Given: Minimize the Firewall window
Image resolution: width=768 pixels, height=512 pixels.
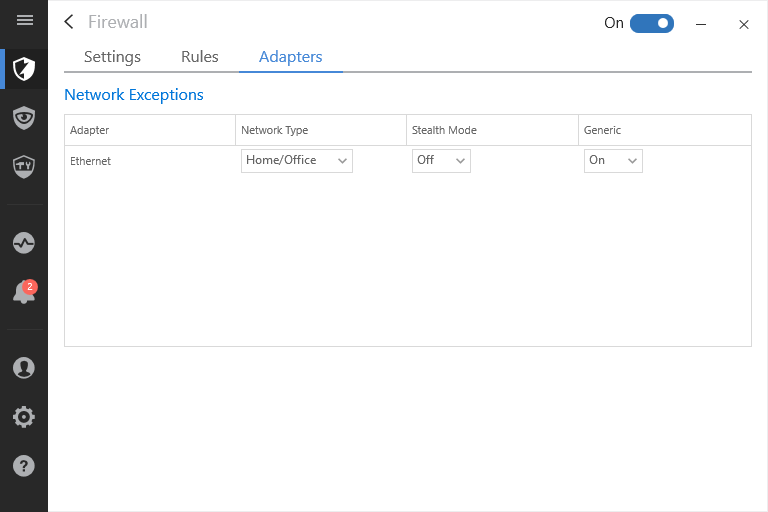Looking at the screenshot, I should (x=701, y=24).
